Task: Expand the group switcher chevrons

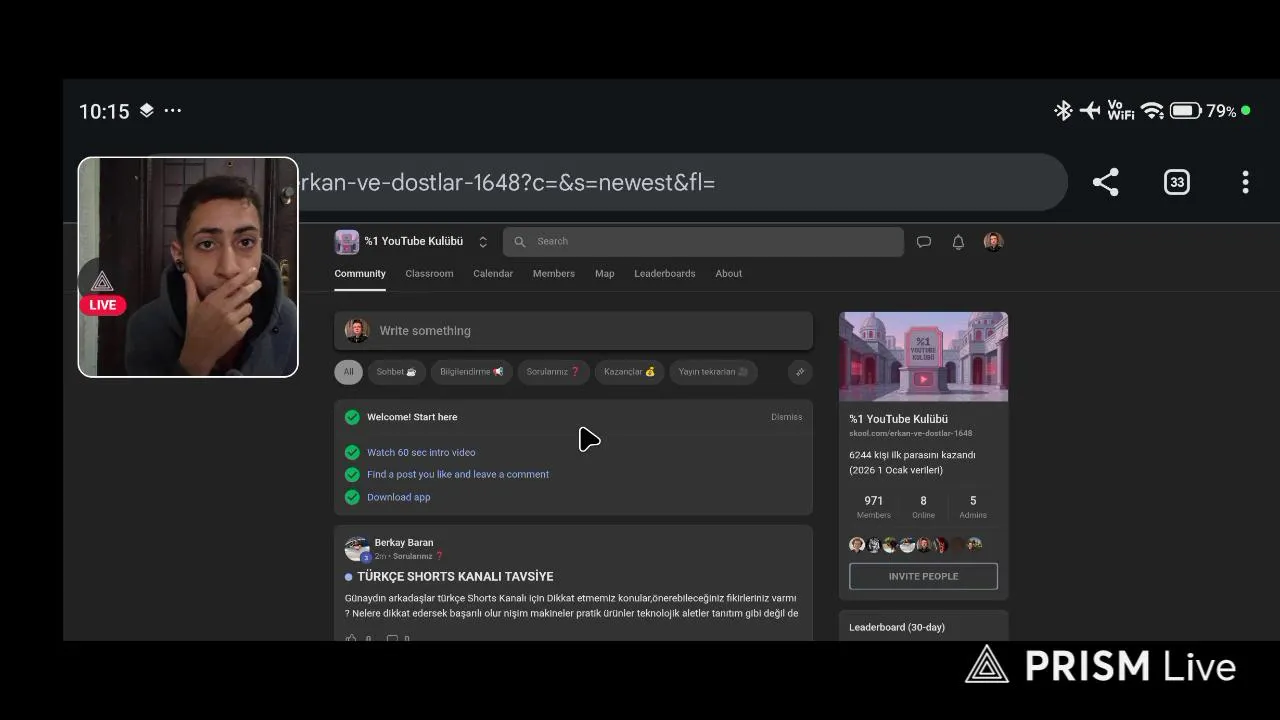Action: tap(483, 242)
